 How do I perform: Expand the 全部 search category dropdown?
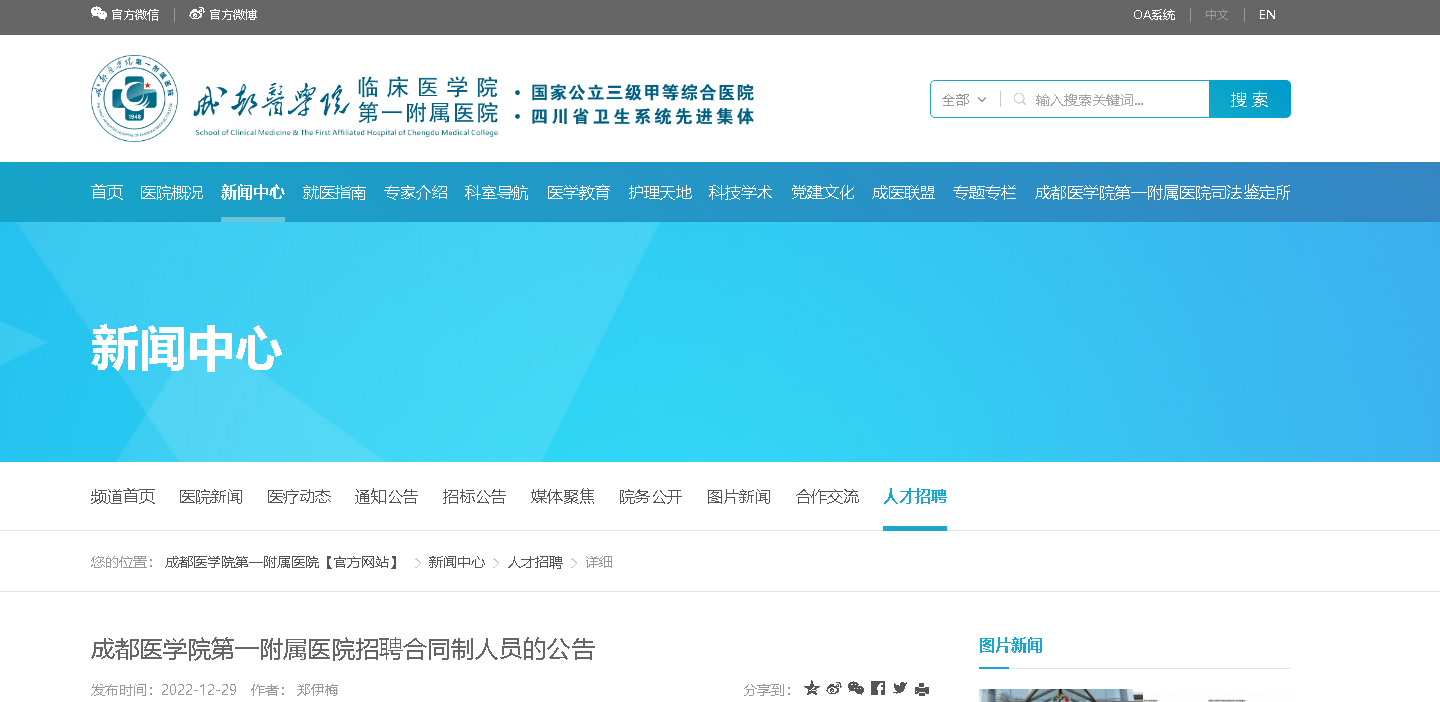964,100
